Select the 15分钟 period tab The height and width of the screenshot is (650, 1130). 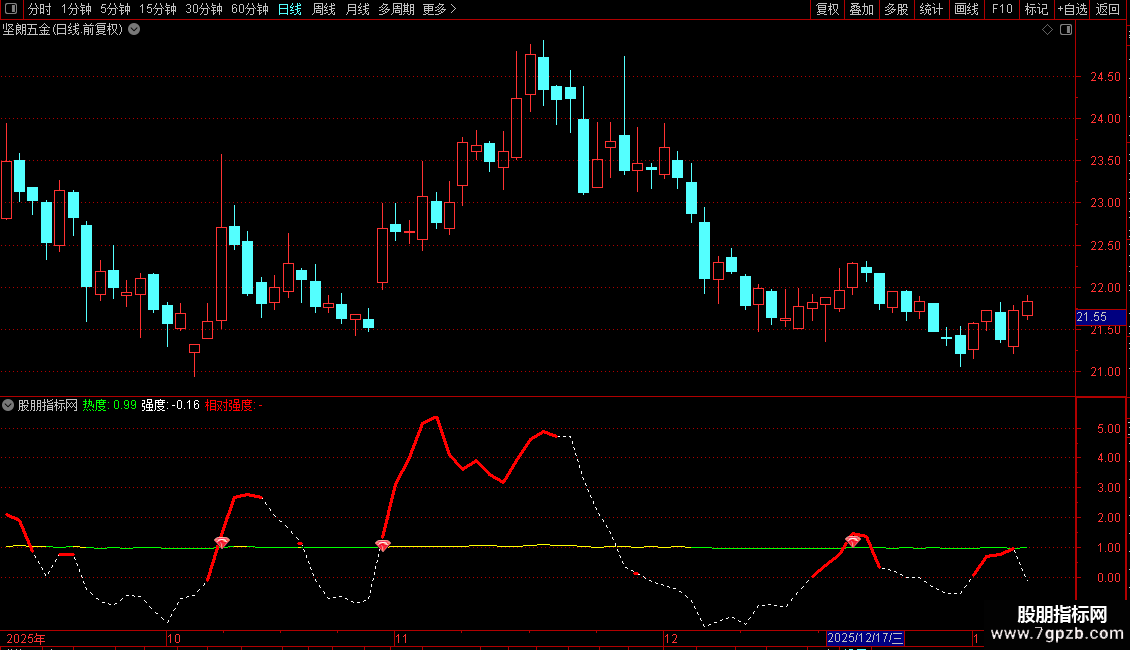(157, 9)
